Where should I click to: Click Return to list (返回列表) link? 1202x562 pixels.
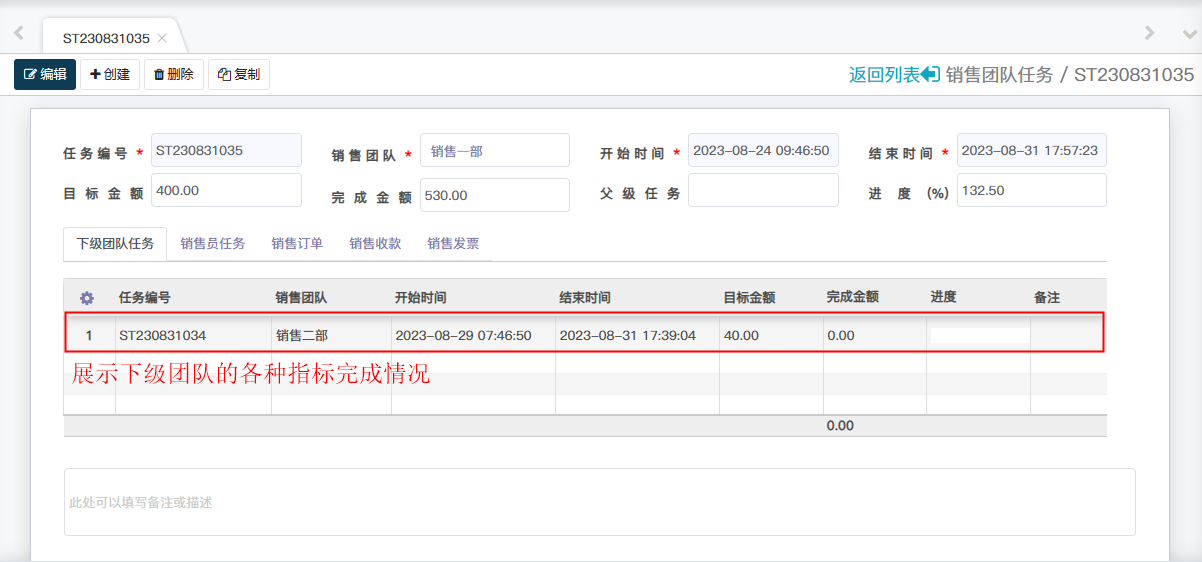coord(893,74)
